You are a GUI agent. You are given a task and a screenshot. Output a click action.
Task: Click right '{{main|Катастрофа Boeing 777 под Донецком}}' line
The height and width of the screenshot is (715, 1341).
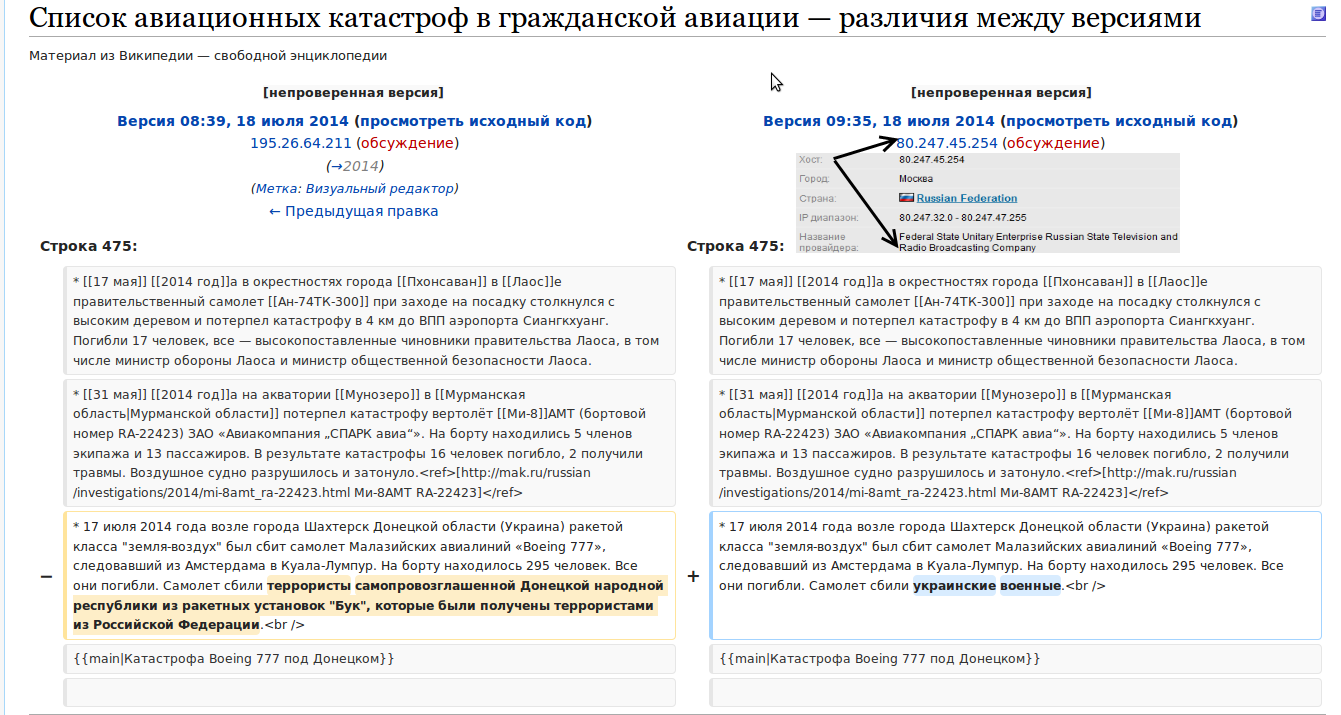[1016, 659]
